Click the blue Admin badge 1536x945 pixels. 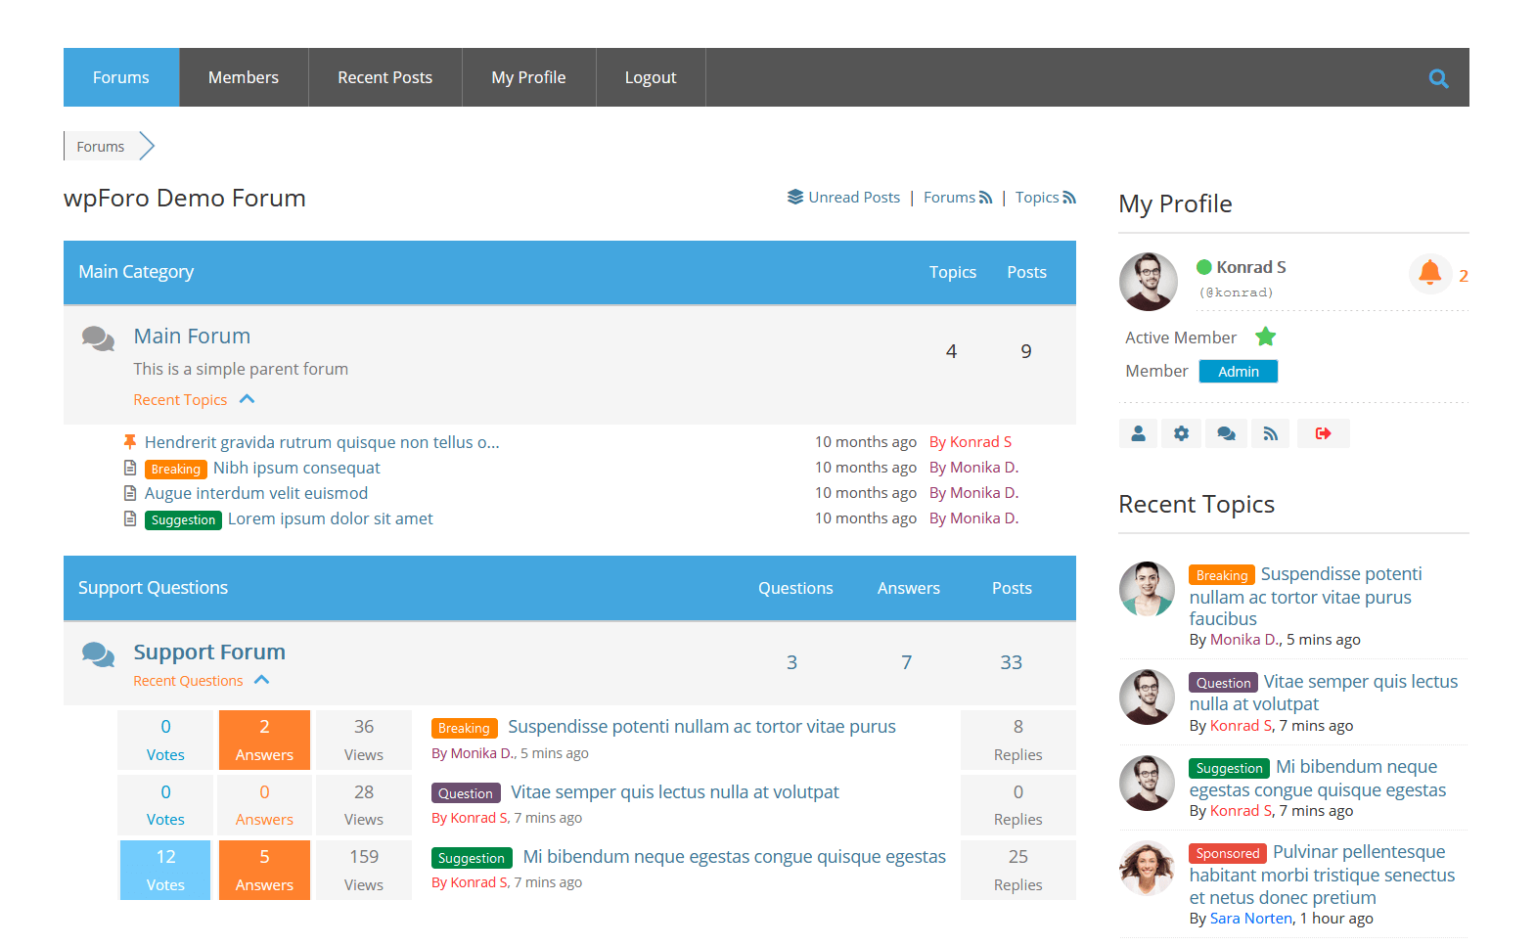tap(1238, 370)
